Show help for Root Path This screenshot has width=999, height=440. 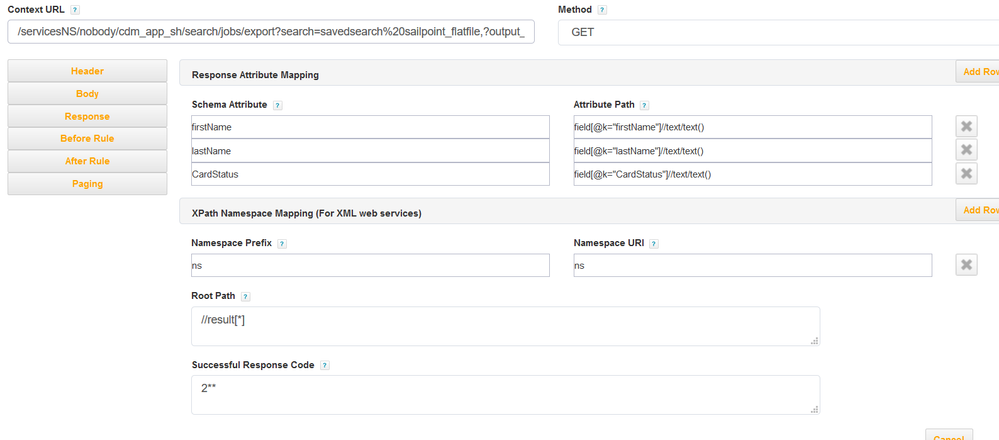click(245, 297)
